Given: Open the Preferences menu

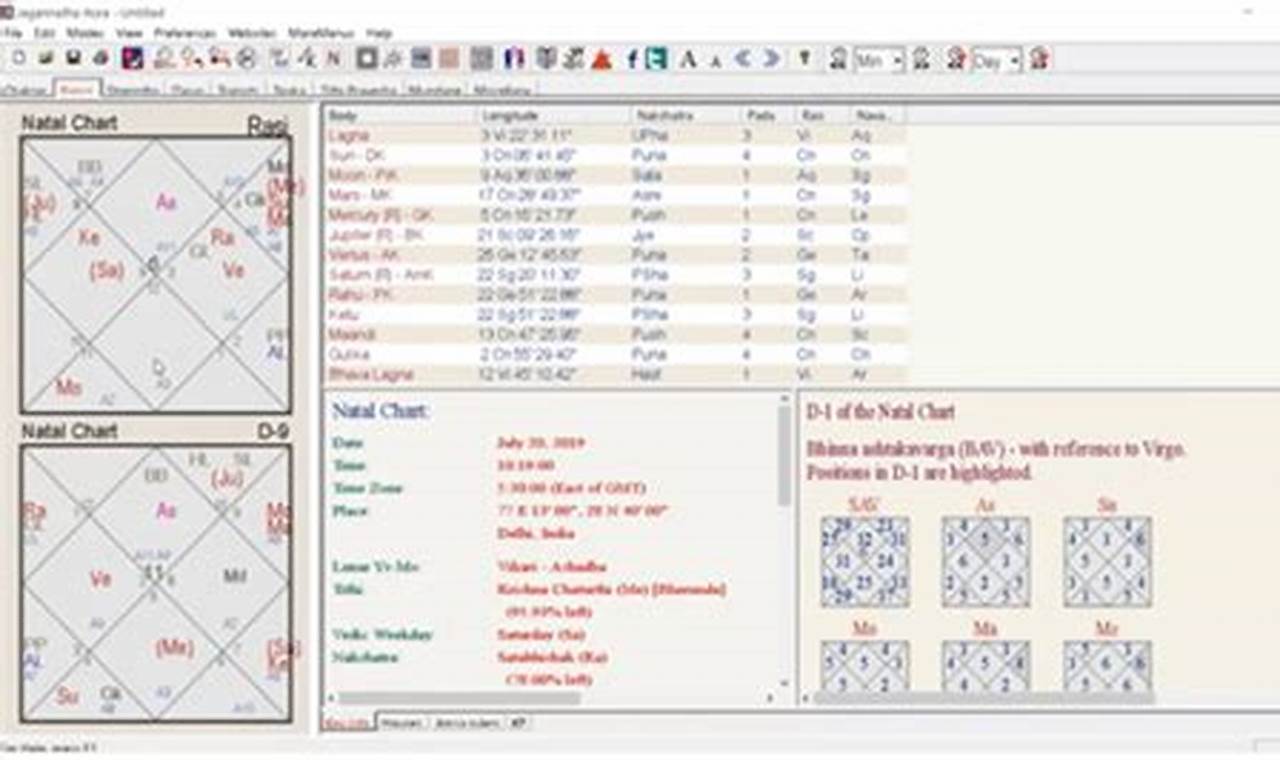Looking at the screenshot, I should [x=183, y=32].
